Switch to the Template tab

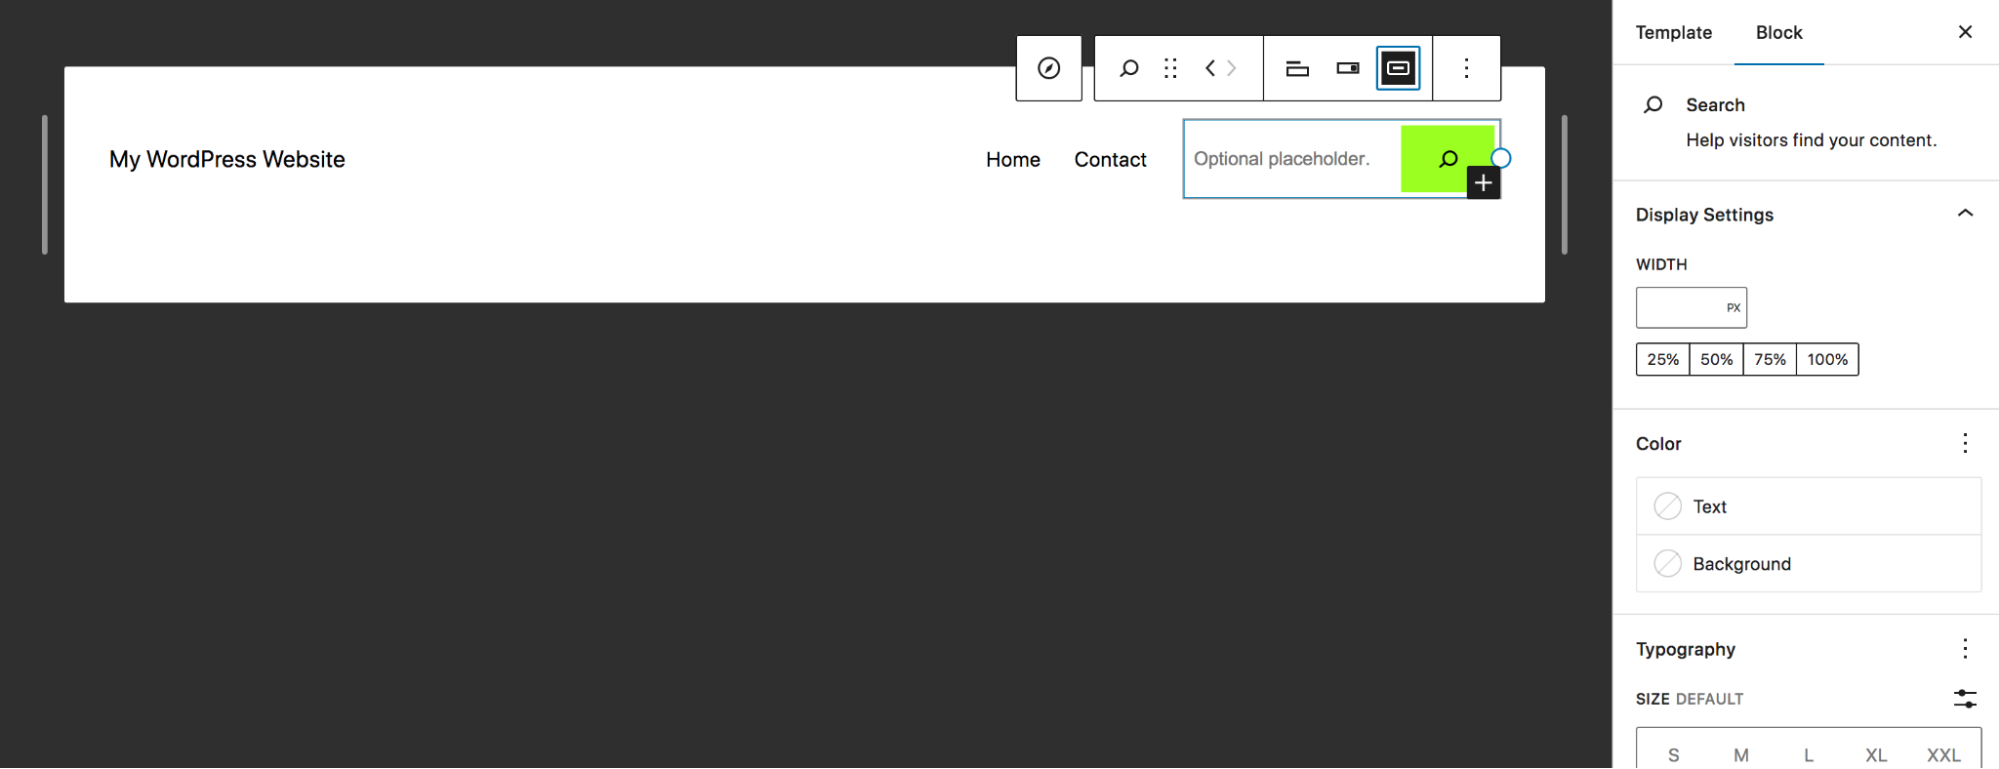click(x=1673, y=33)
